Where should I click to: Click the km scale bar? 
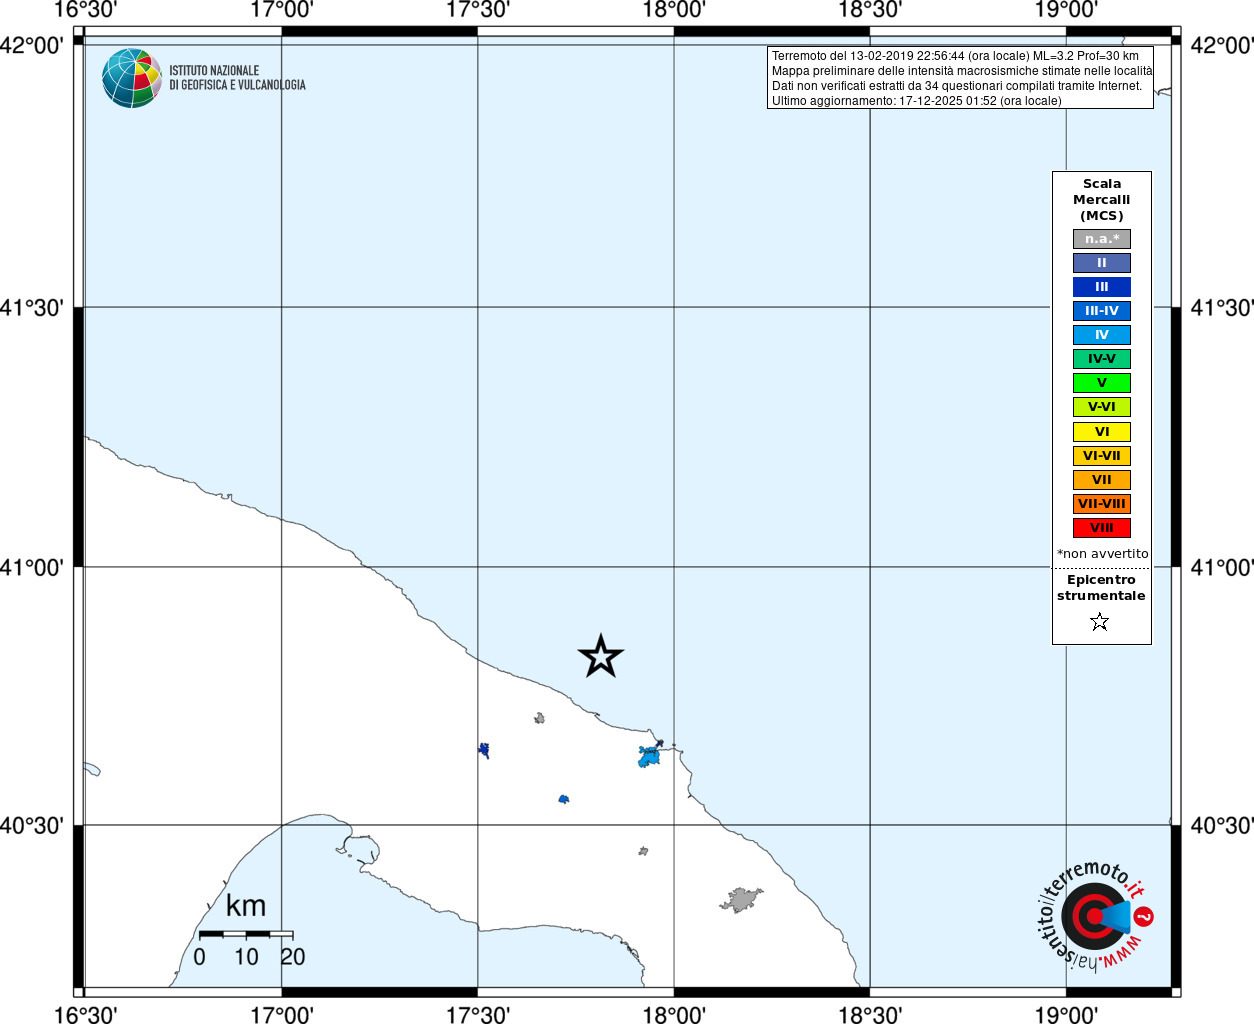point(246,934)
